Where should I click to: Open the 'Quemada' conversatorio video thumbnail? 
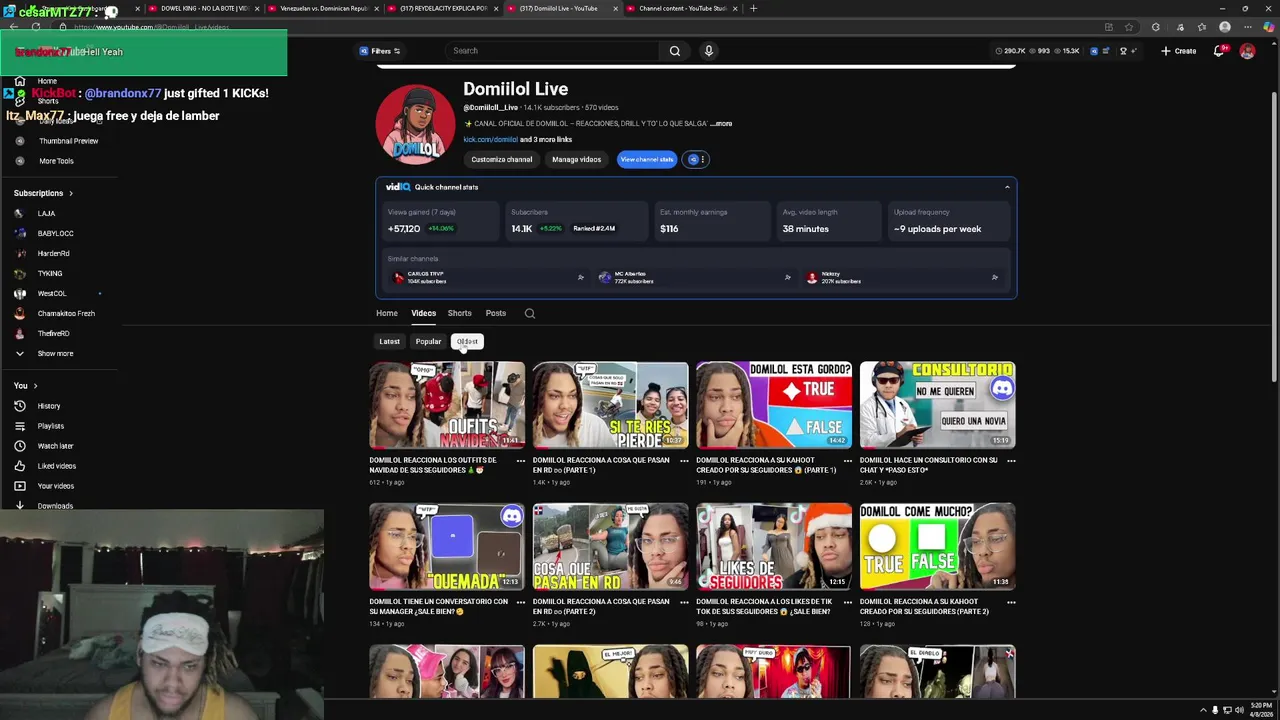447,546
